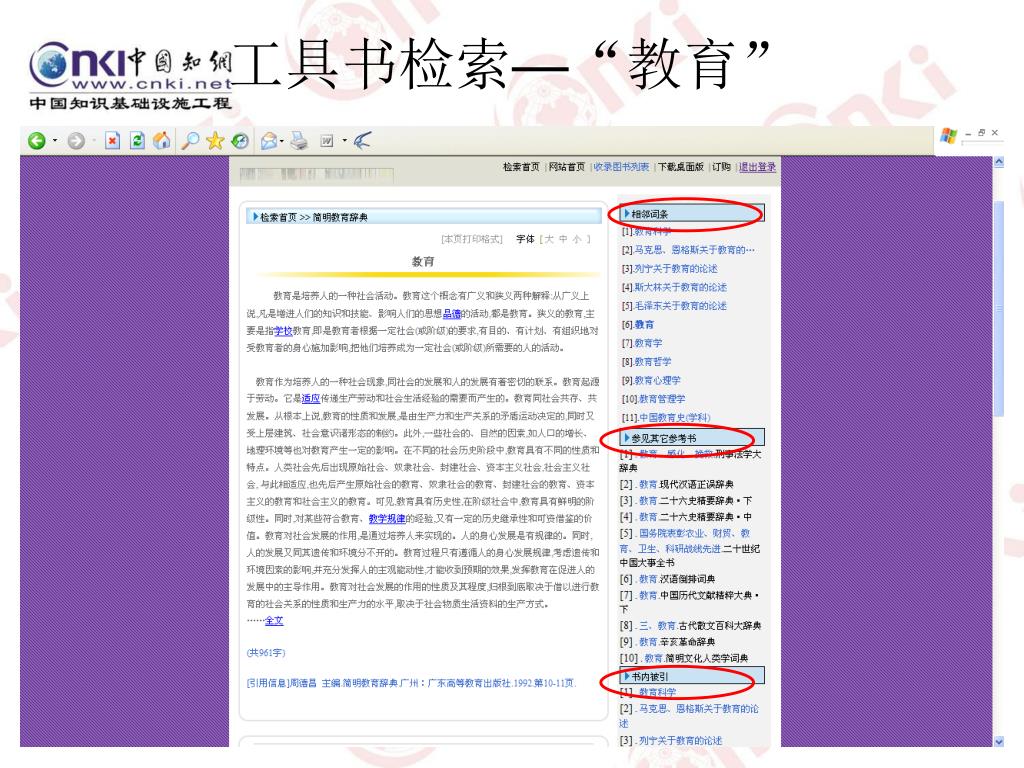Click the blue bird toolbar icon

click(362, 140)
